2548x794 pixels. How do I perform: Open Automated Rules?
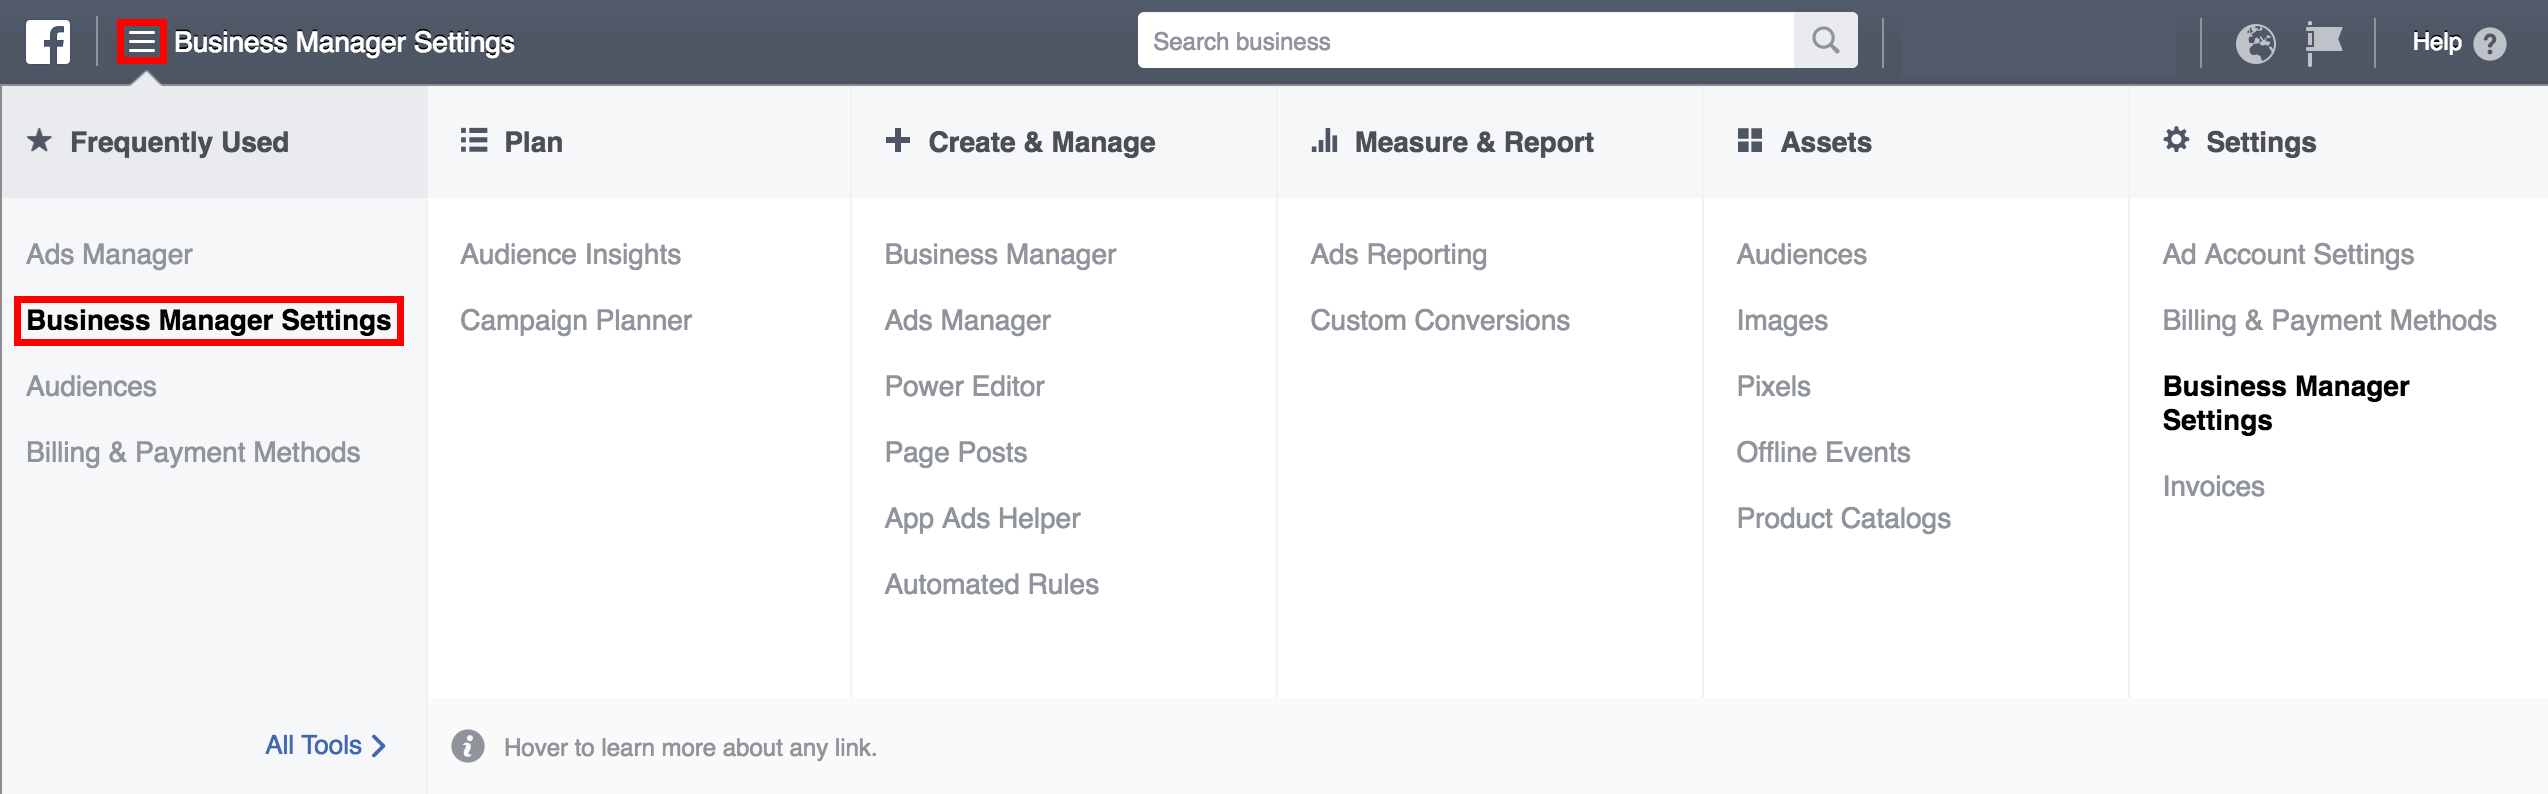[991, 584]
